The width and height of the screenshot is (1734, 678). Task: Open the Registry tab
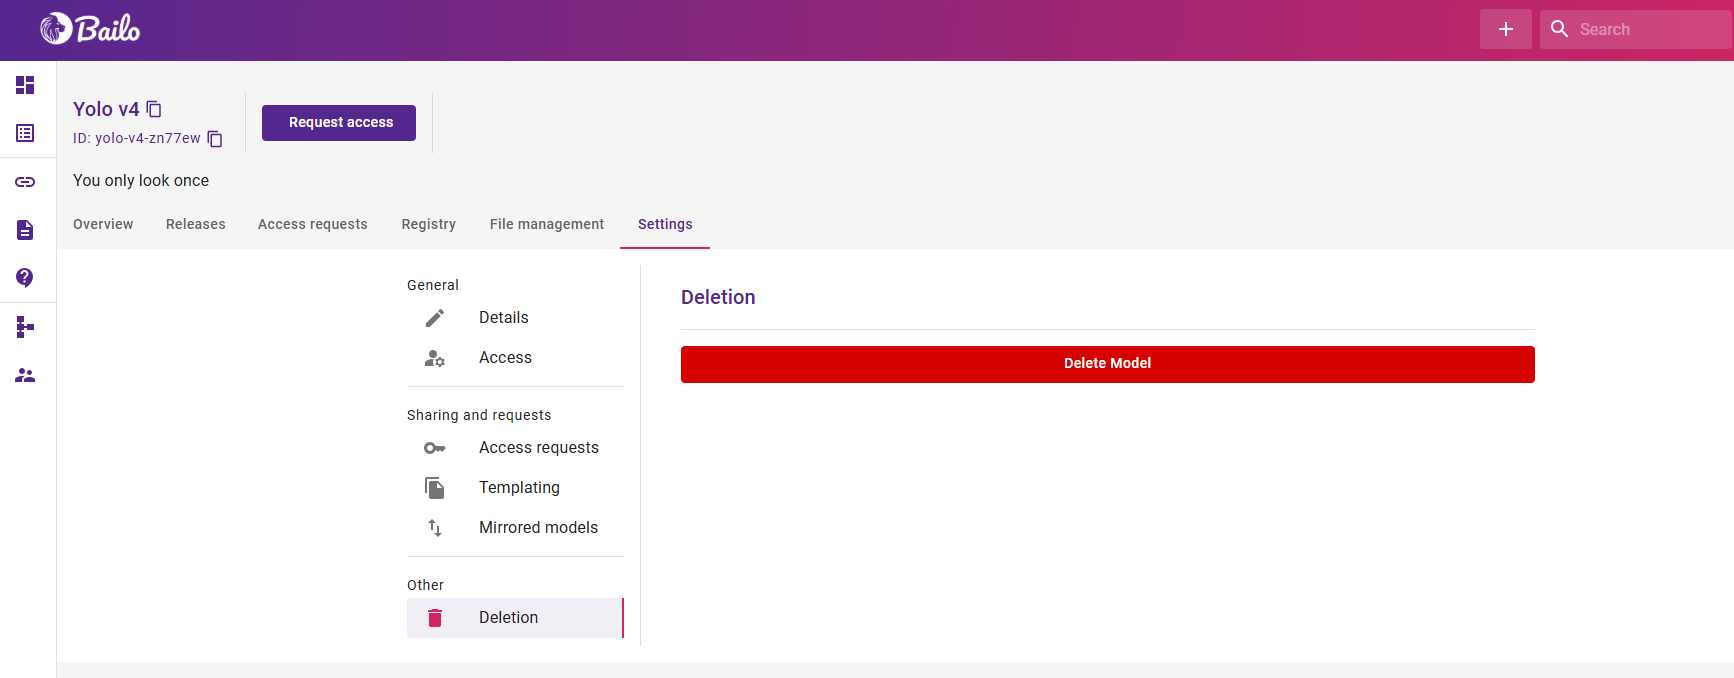(x=429, y=224)
